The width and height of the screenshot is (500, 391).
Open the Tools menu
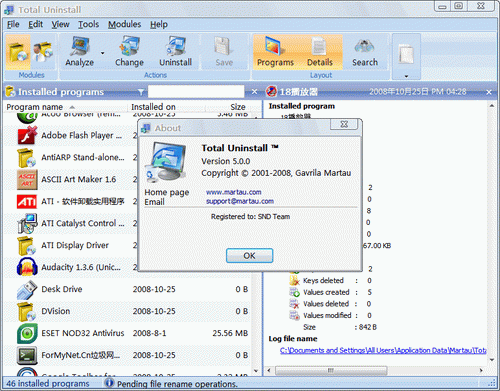click(88, 24)
